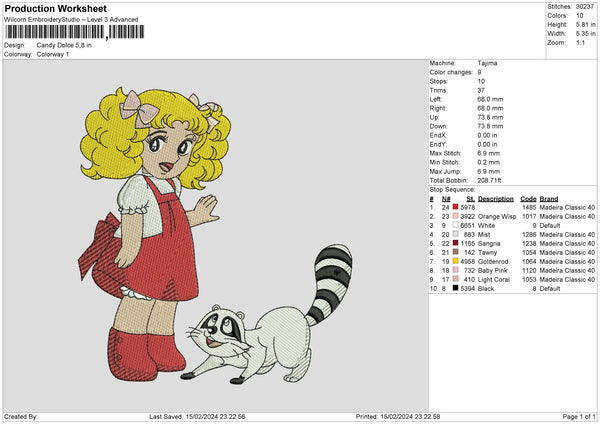Select total bobbin value '208.71ft'
Viewport: 600px width, 424px height.
(x=489, y=180)
